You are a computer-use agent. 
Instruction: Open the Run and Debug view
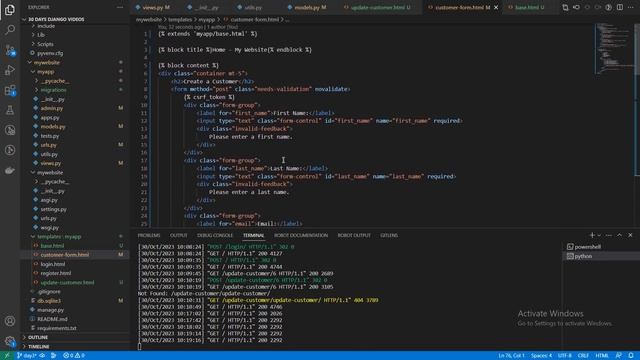pyautogui.click(x=10, y=70)
